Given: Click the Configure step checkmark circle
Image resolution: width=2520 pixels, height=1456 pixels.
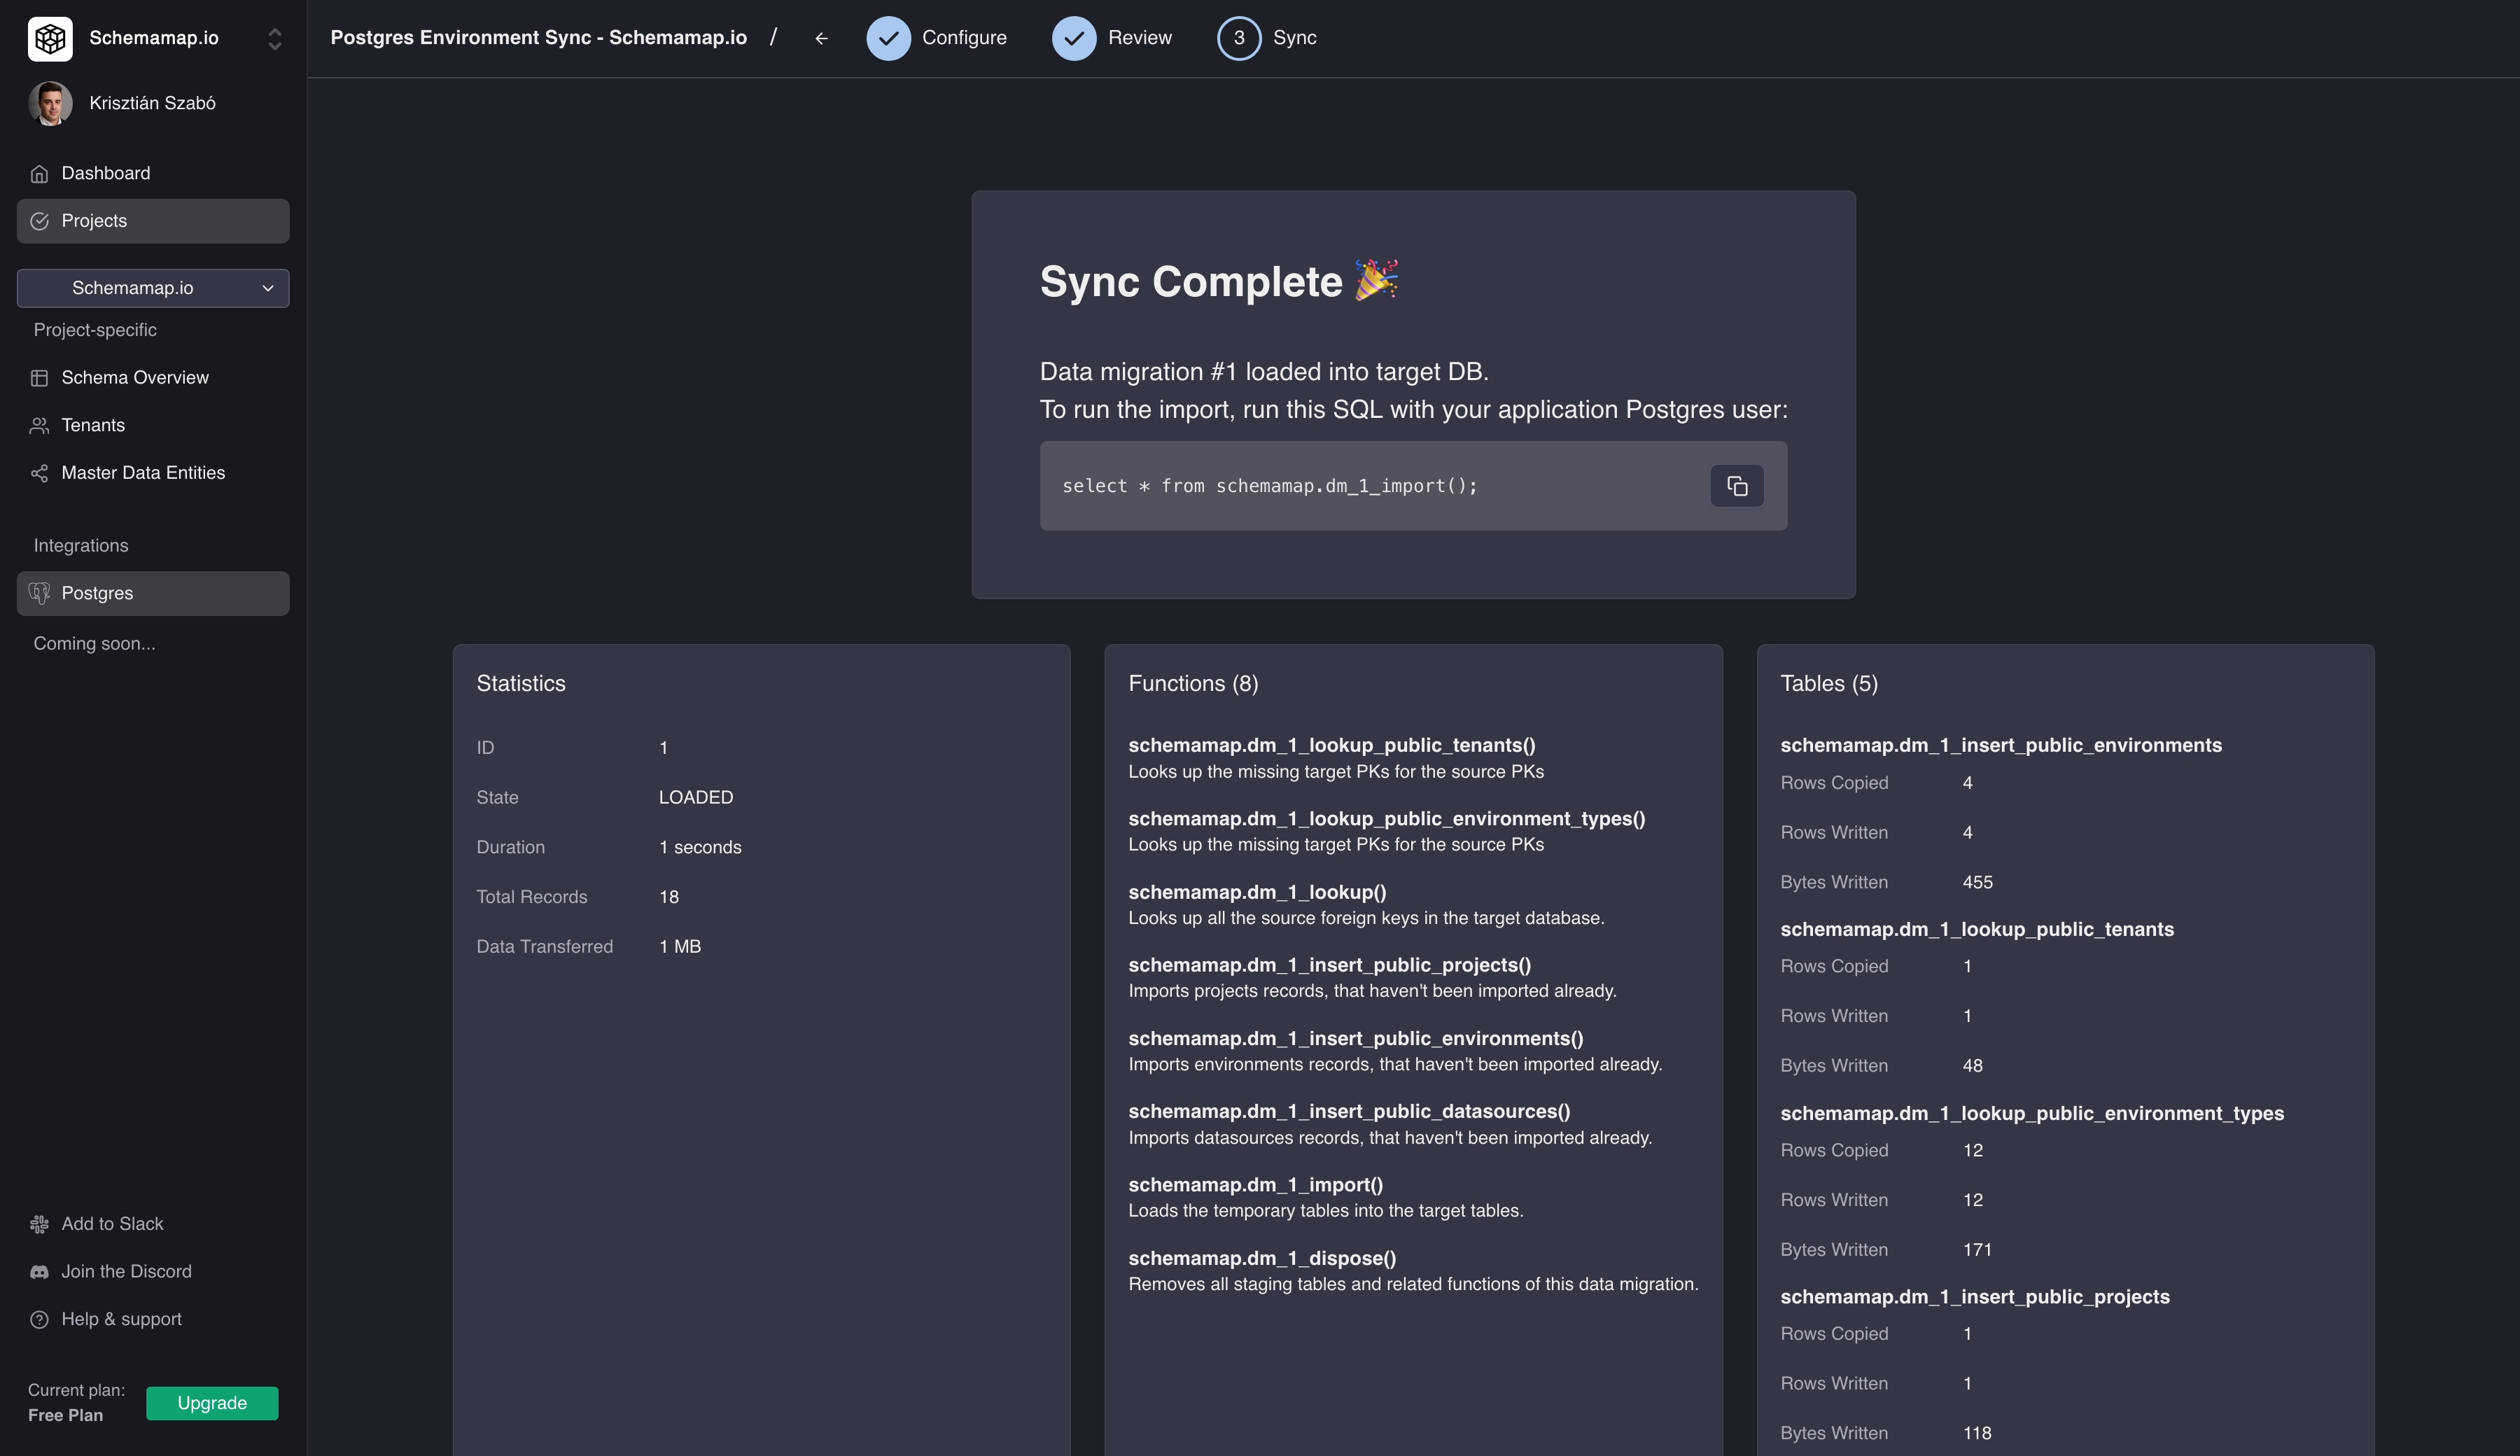Looking at the screenshot, I should pyautogui.click(x=888, y=38).
